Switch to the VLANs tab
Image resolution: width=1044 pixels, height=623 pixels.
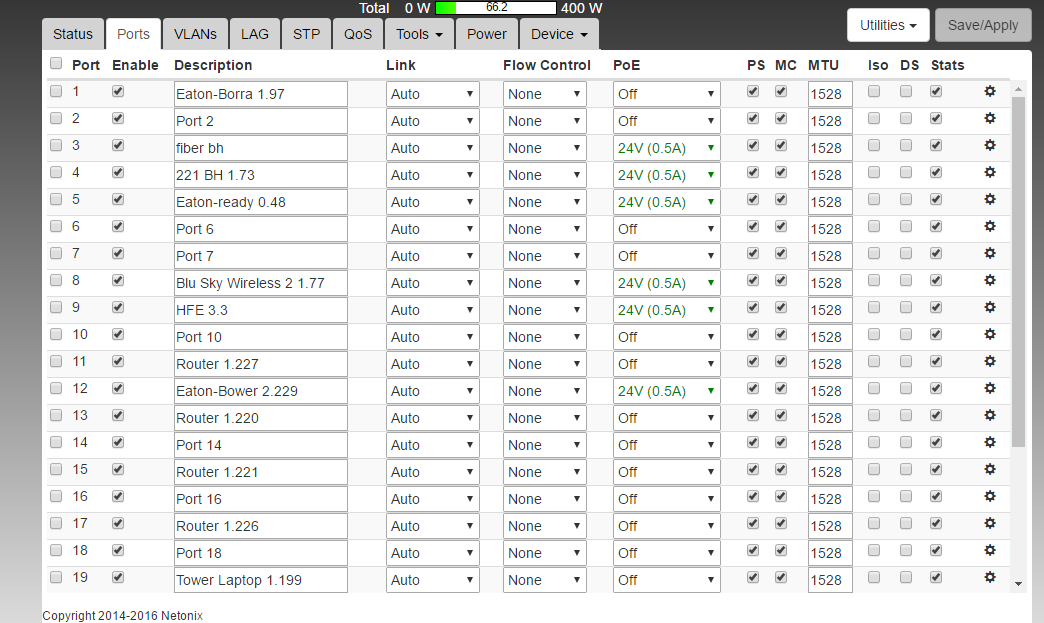pyautogui.click(x=195, y=34)
